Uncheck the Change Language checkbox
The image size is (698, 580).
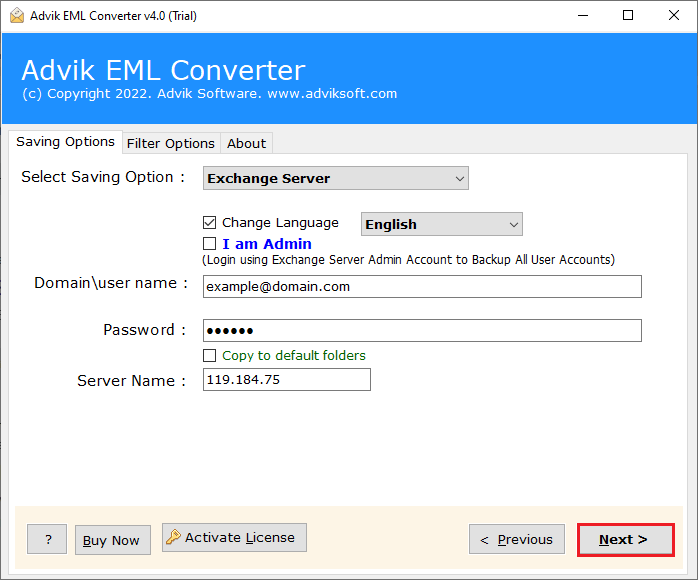tap(209, 222)
